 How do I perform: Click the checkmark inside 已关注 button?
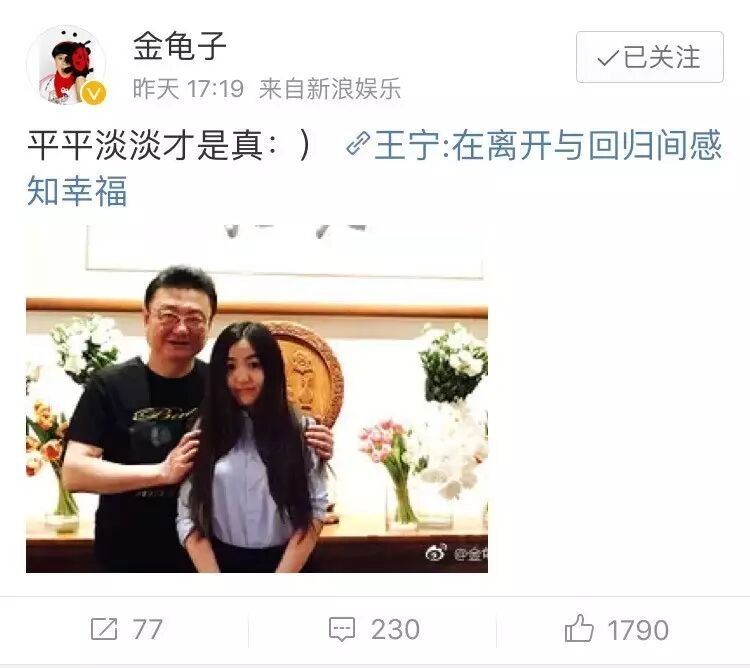tap(608, 58)
